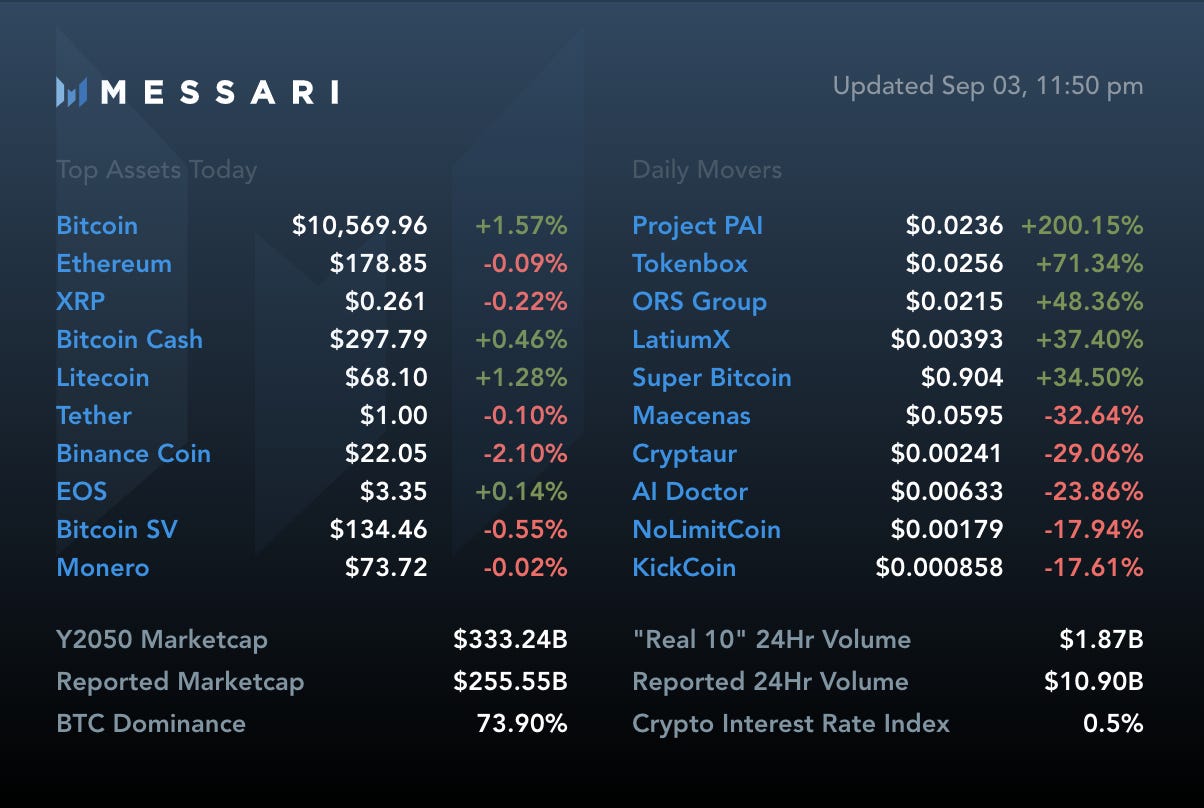
Task: Select Tokenbox from Daily Movers
Action: 690,264
